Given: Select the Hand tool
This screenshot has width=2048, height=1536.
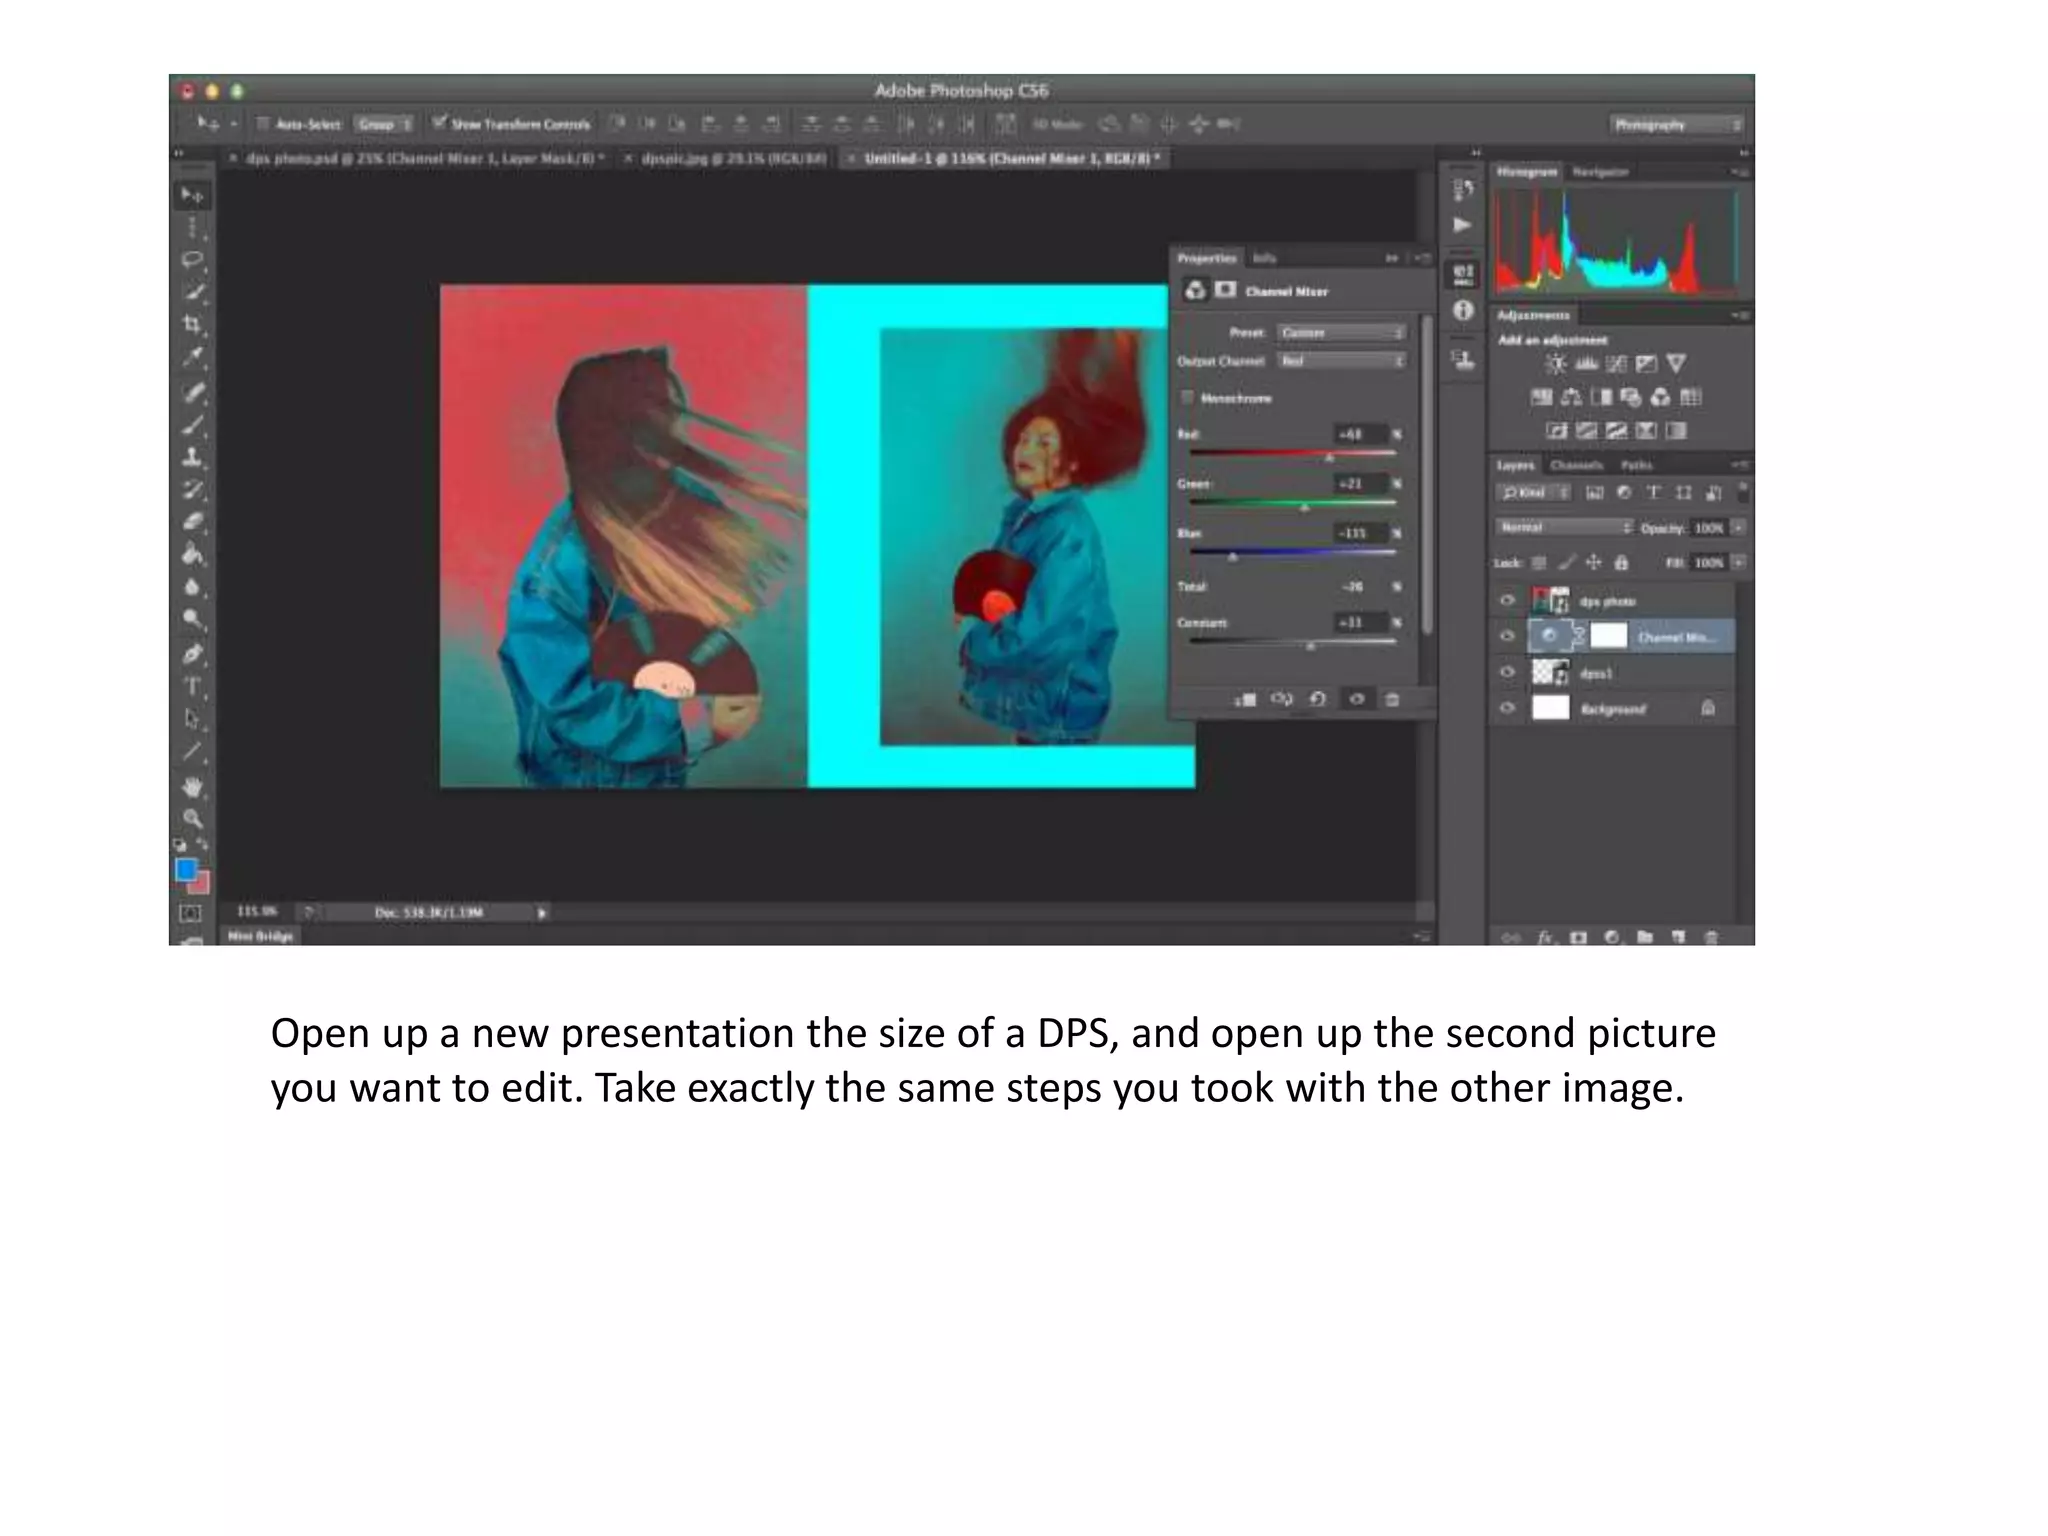Looking at the screenshot, I should pos(191,786).
